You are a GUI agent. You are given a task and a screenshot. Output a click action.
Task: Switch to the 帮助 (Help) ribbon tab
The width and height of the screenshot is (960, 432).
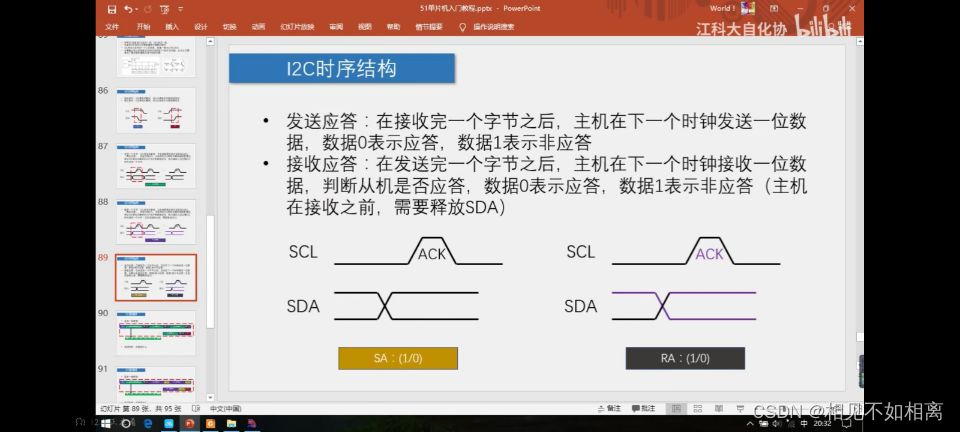coord(393,27)
